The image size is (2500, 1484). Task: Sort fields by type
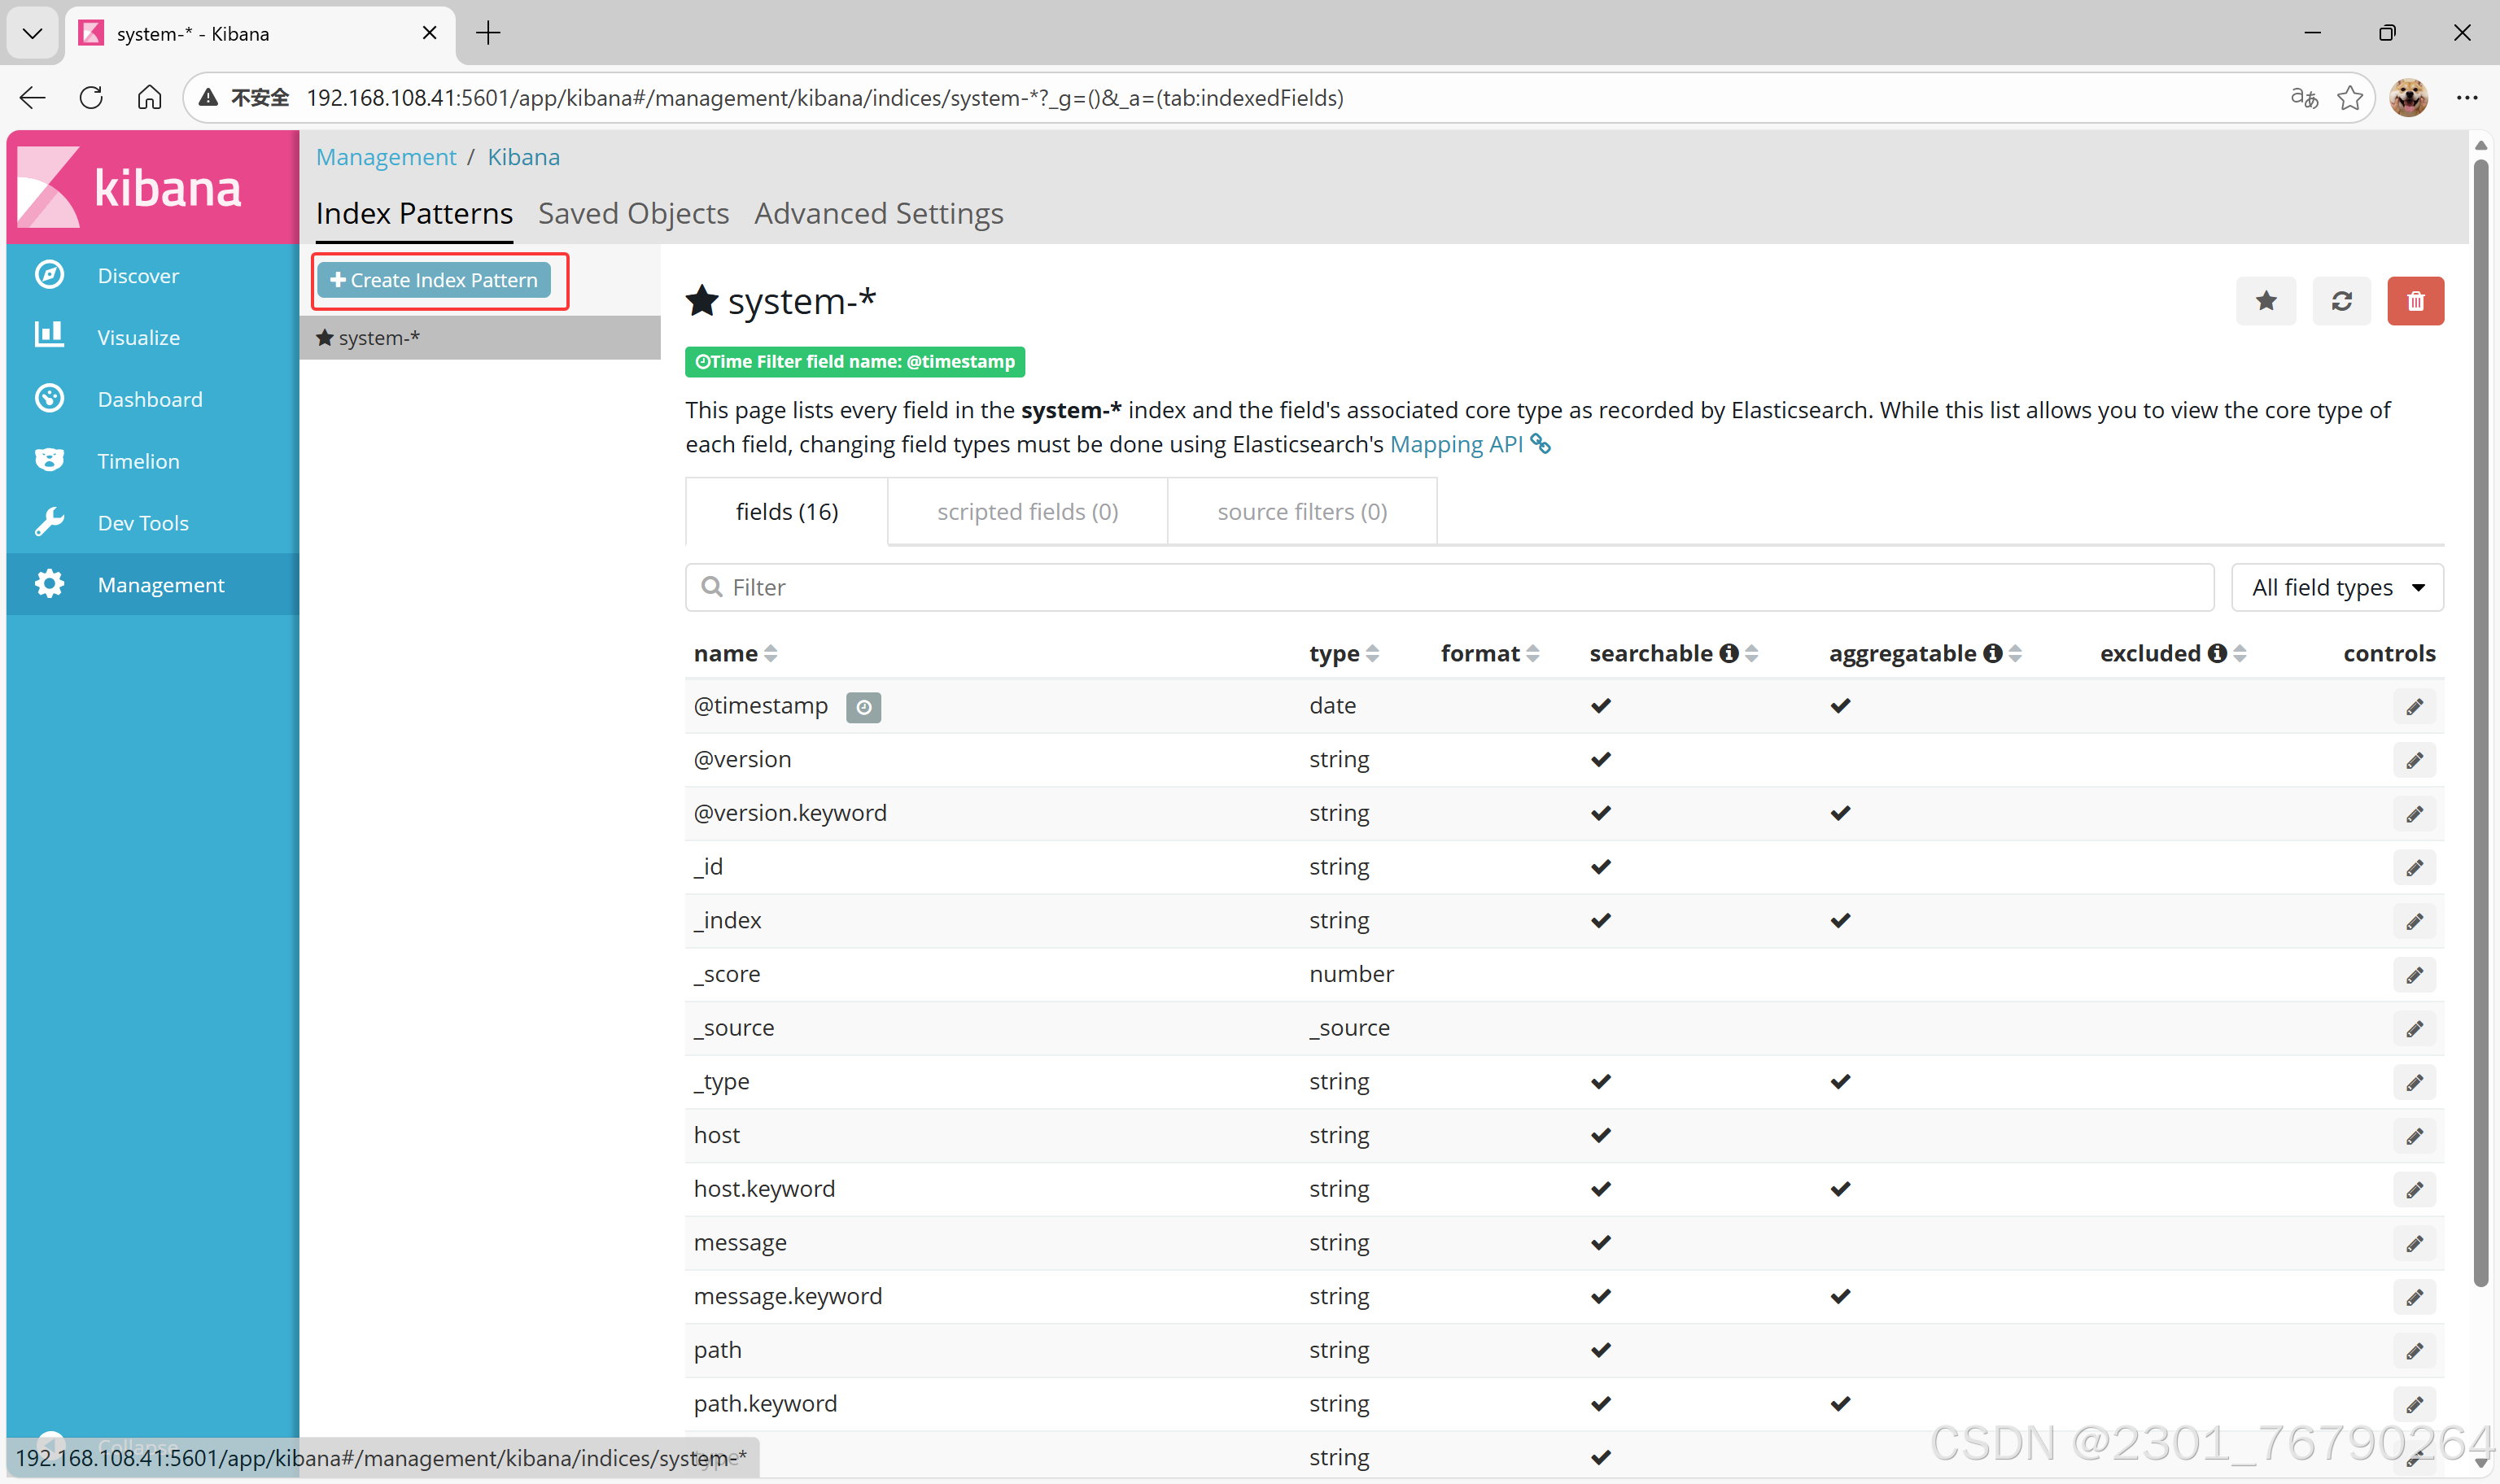point(1372,654)
